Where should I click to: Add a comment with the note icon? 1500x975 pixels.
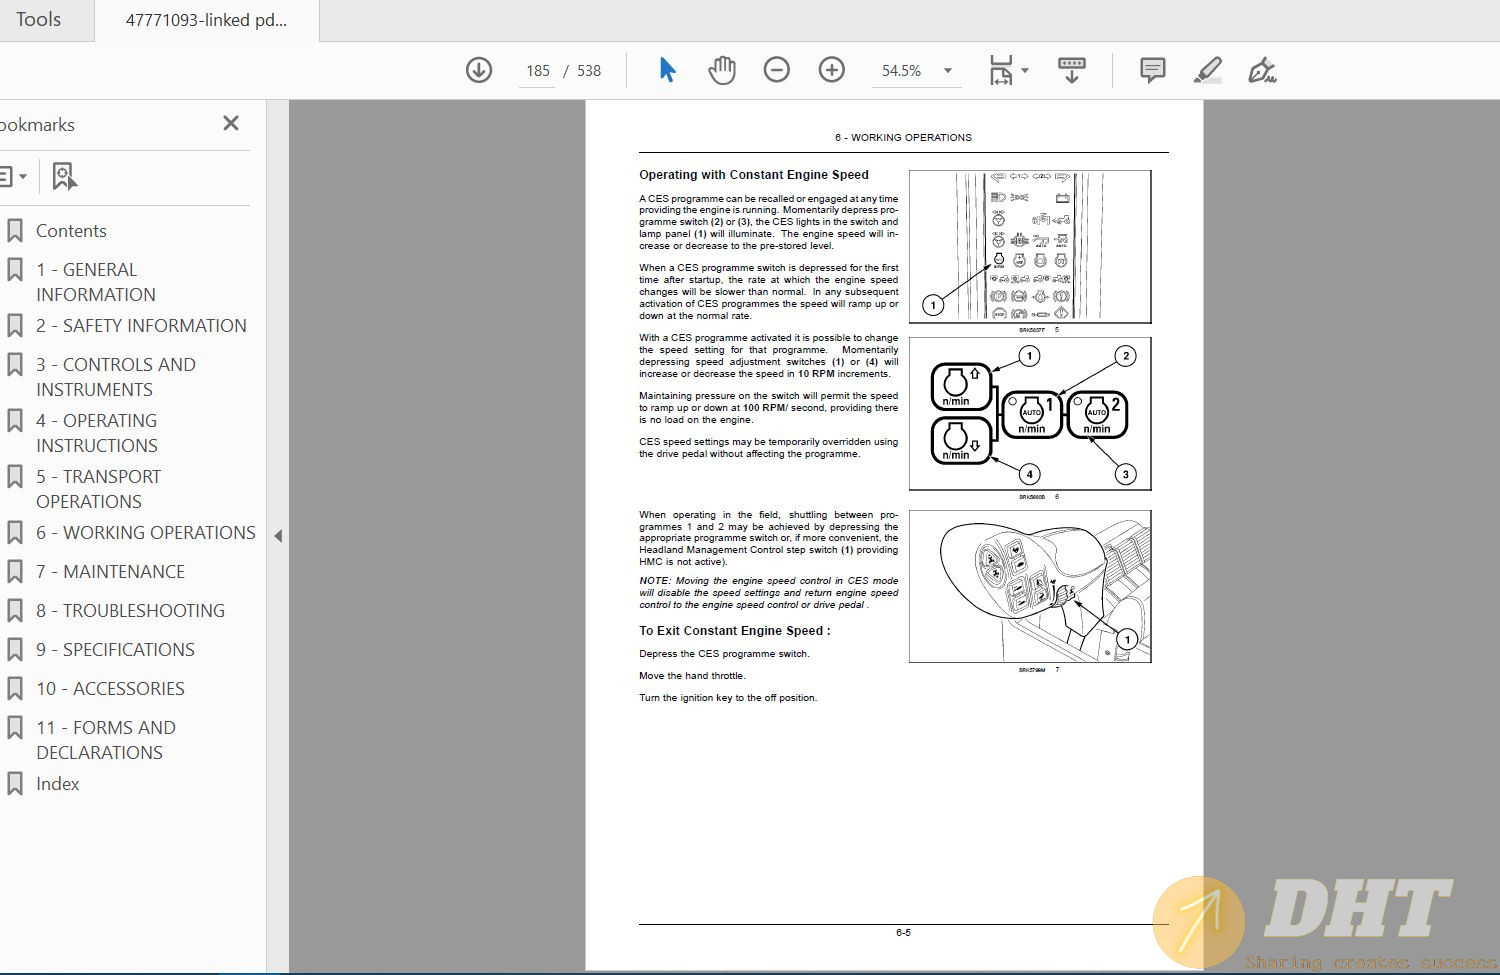(x=1152, y=70)
